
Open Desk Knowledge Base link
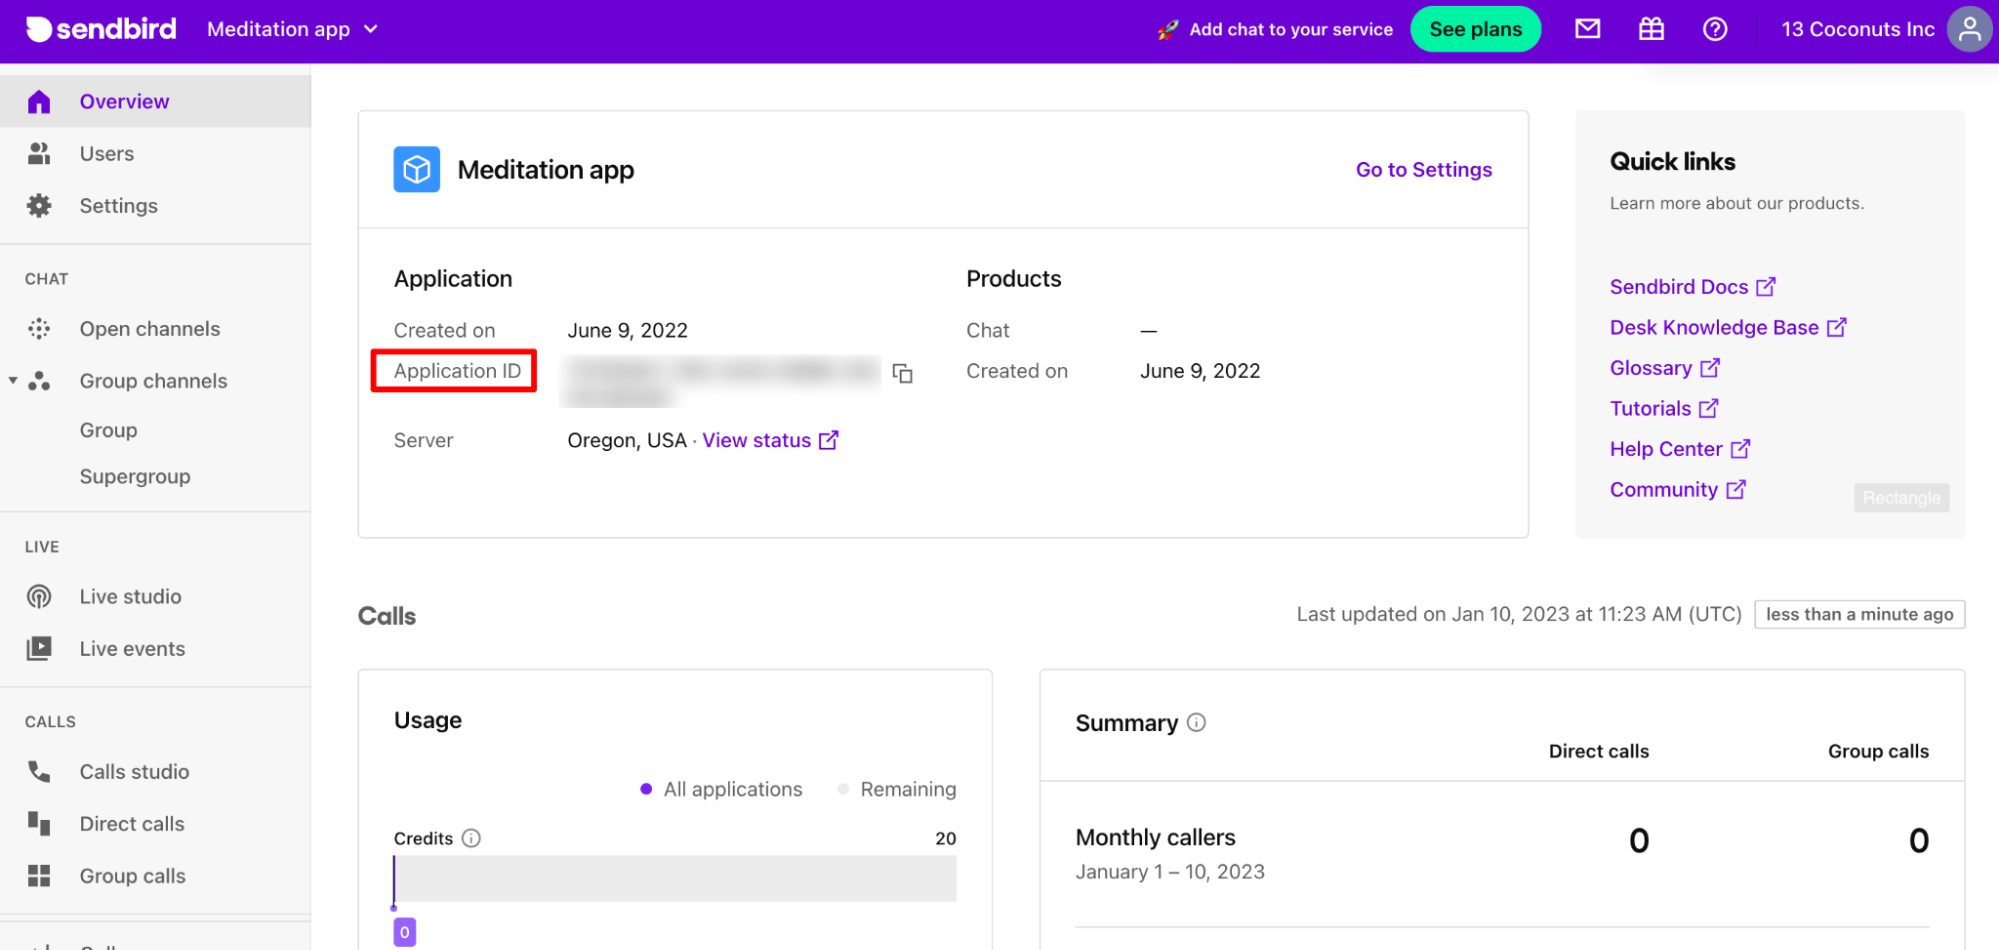point(1727,327)
